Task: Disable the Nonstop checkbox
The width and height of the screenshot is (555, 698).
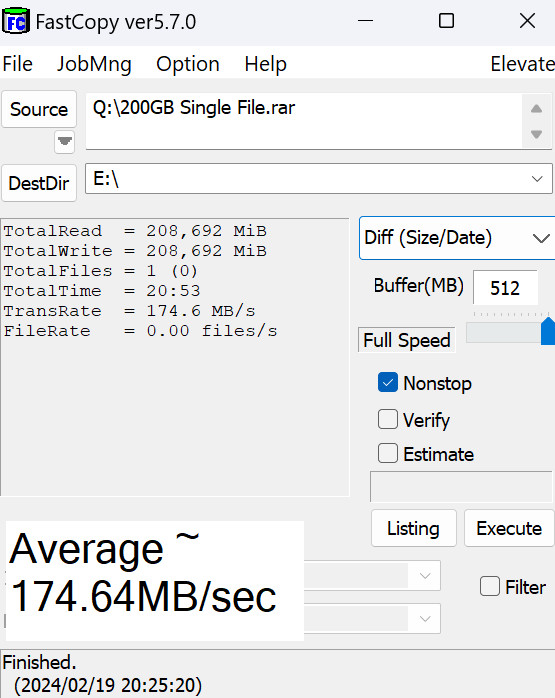Action: [x=388, y=383]
